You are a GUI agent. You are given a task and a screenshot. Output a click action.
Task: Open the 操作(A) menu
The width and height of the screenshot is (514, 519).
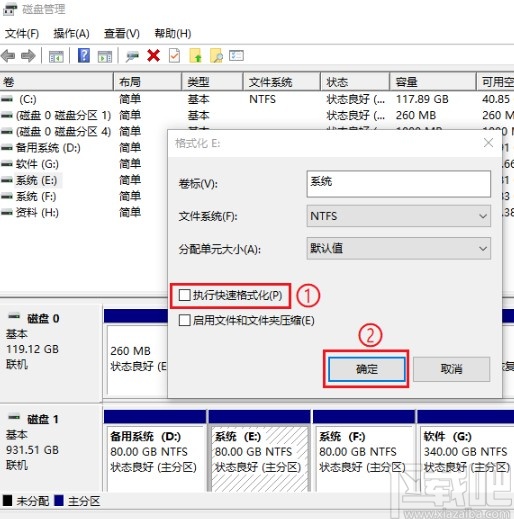(x=71, y=34)
